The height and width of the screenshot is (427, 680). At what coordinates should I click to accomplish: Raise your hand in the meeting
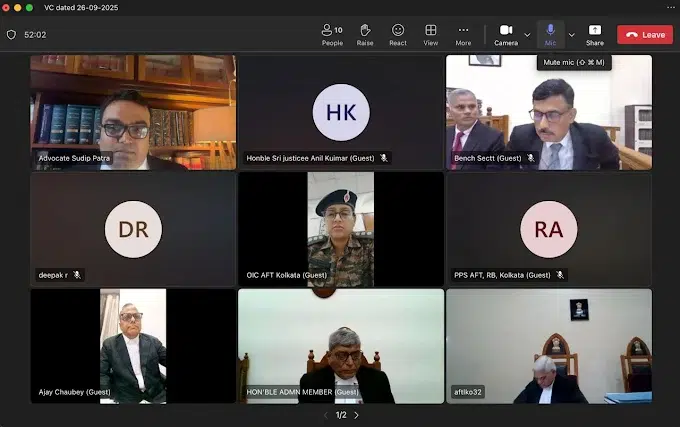pos(365,34)
